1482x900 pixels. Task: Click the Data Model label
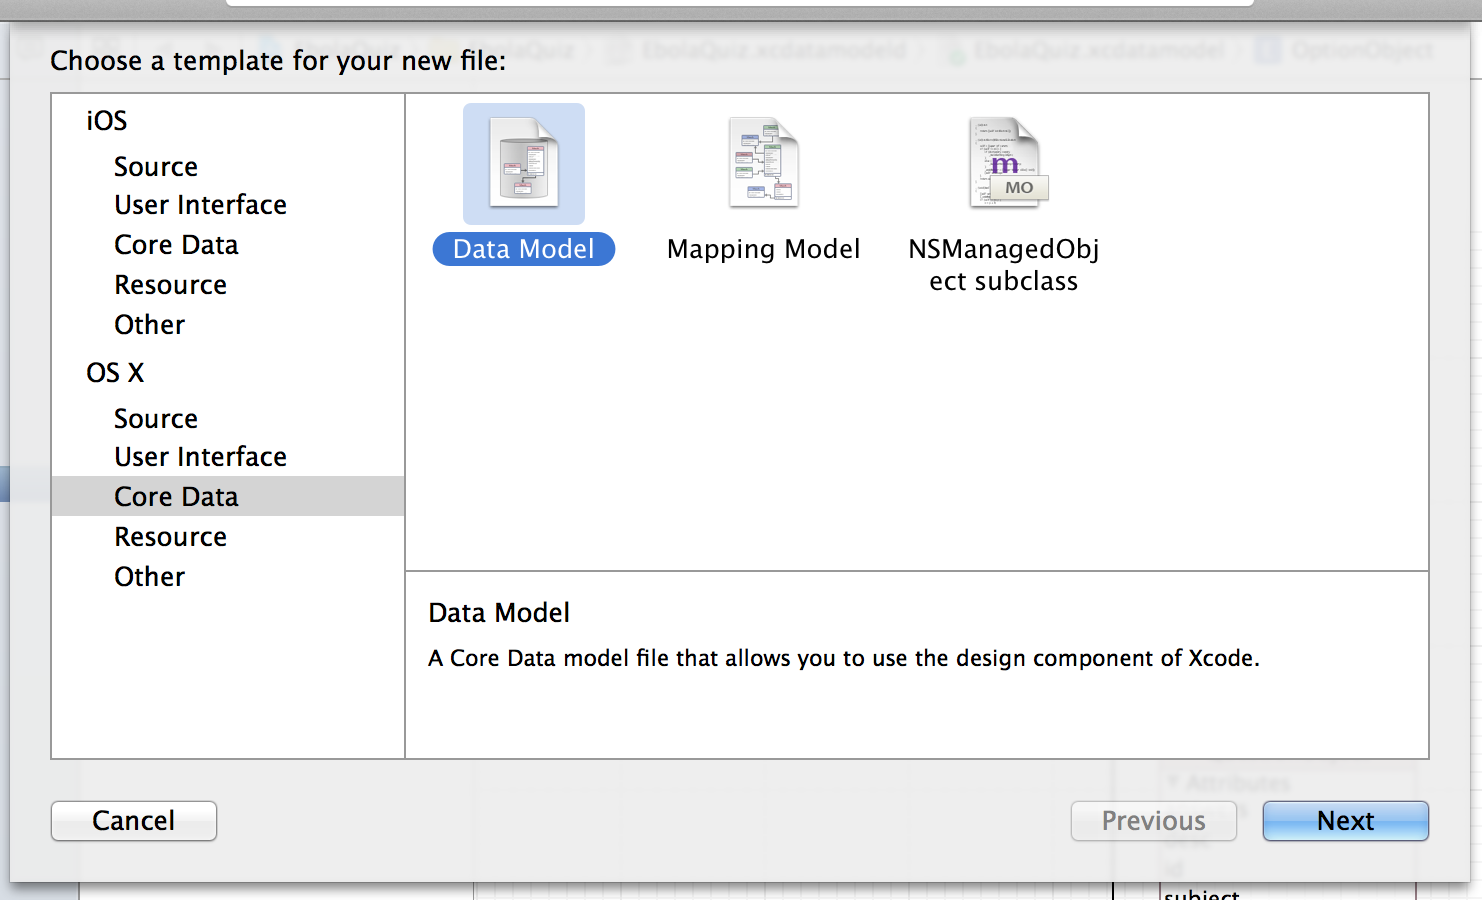[524, 249]
